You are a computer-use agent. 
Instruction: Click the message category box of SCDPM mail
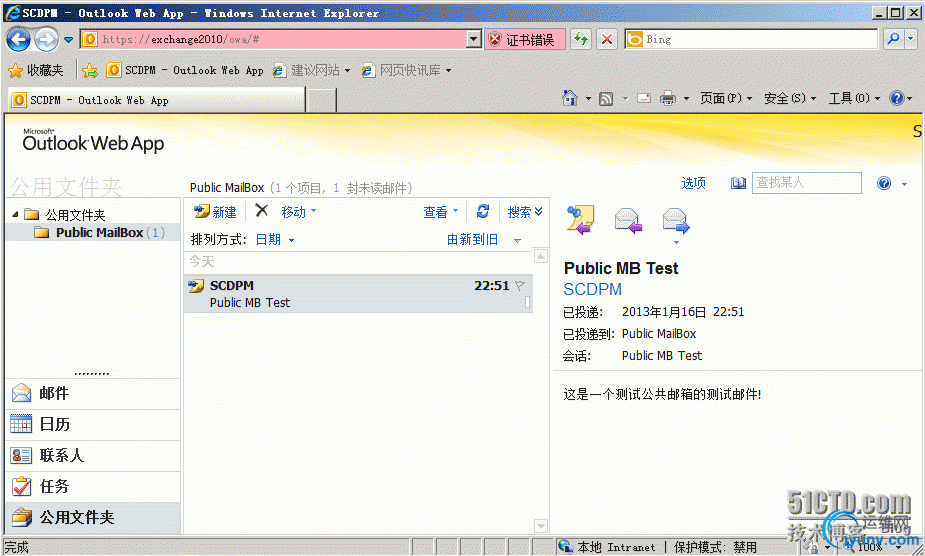tap(527, 302)
